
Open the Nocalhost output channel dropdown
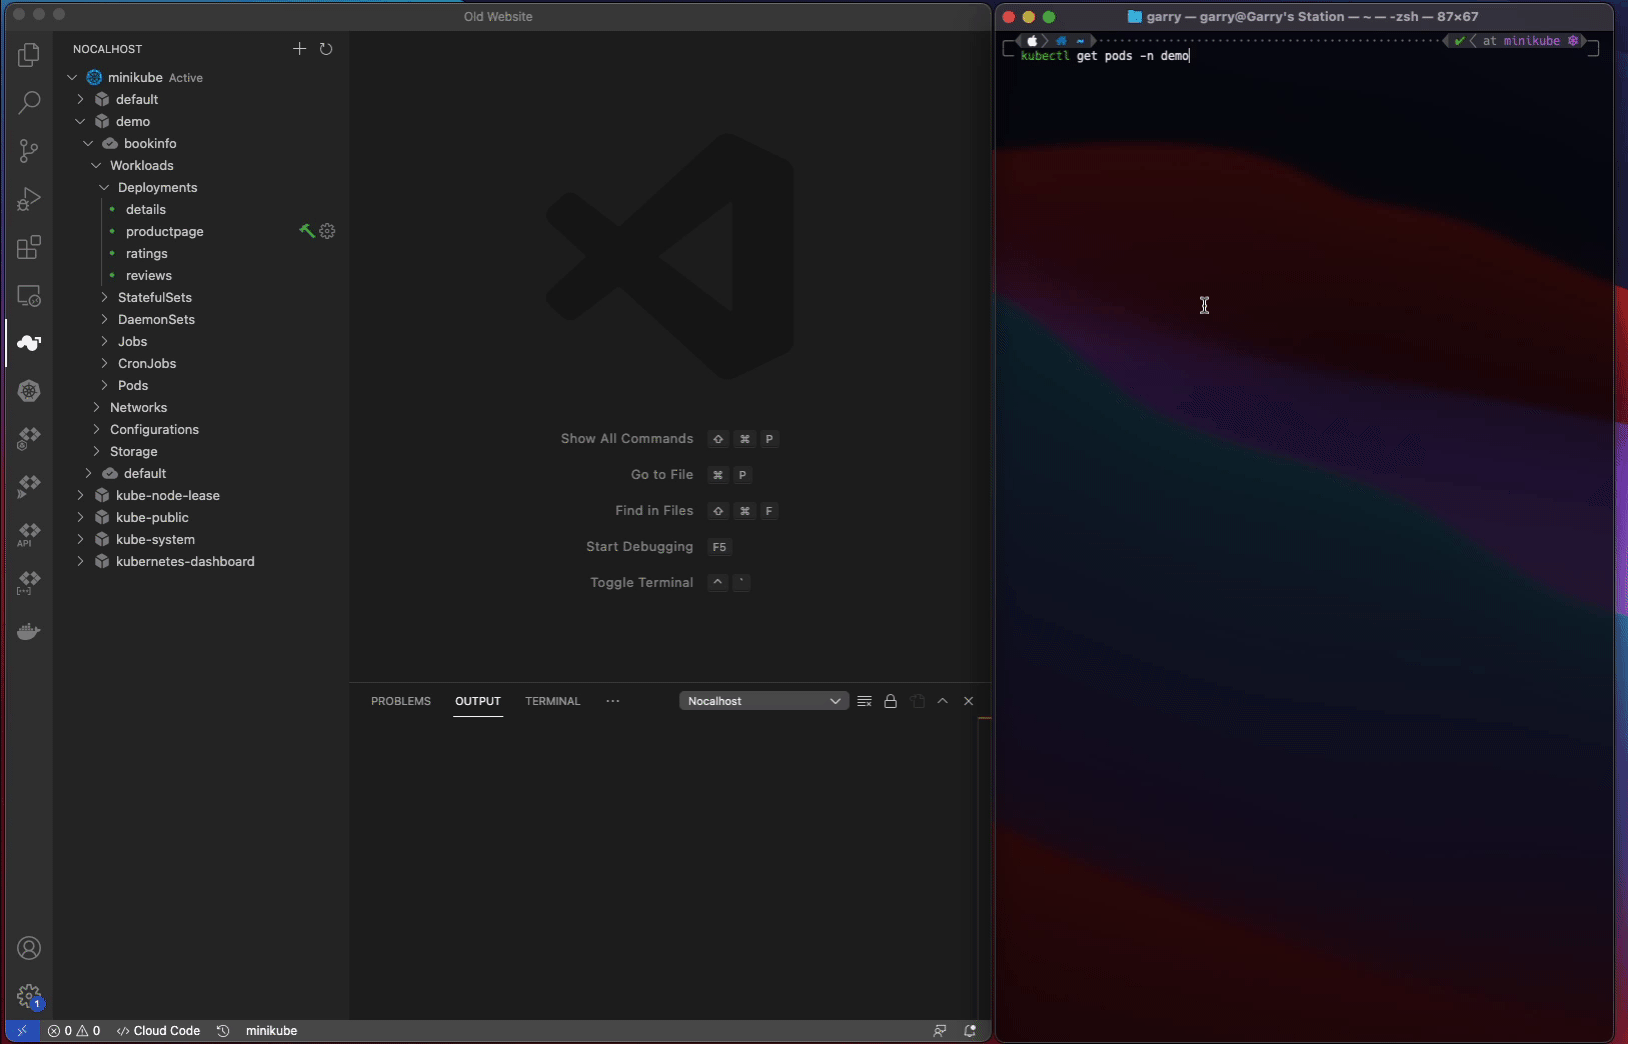(x=764, y=701)
